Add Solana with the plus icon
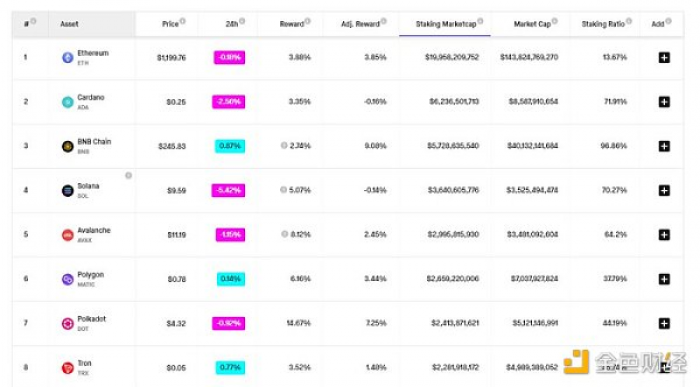The image size is (700, 387). tap(664, 191)
